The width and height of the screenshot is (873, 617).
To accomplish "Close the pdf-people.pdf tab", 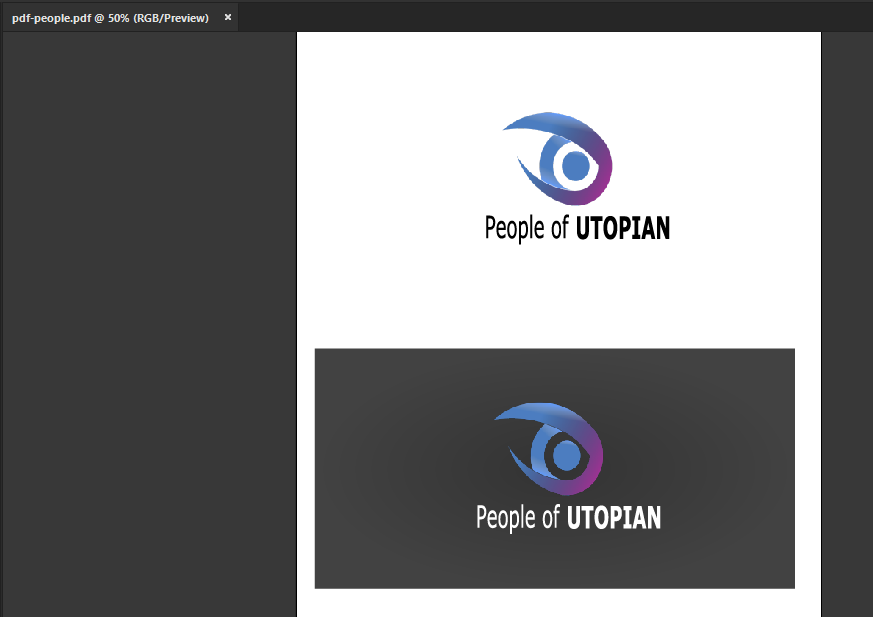I will tap(228, 17).
